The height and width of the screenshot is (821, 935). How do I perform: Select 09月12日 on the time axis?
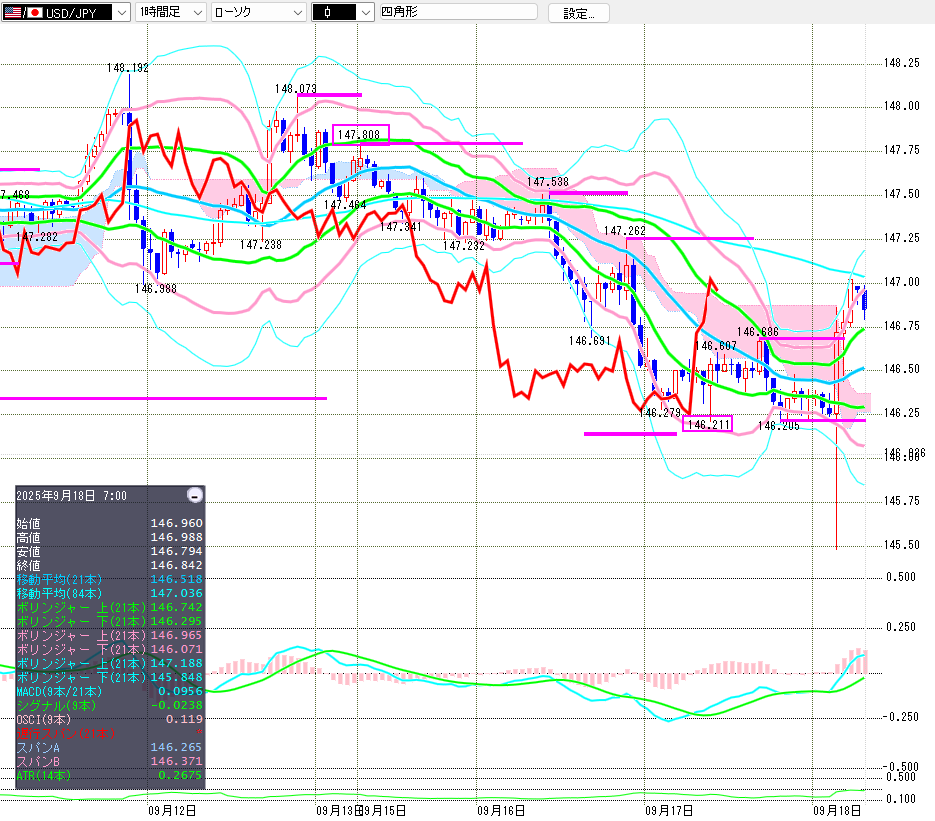[171, 811]
